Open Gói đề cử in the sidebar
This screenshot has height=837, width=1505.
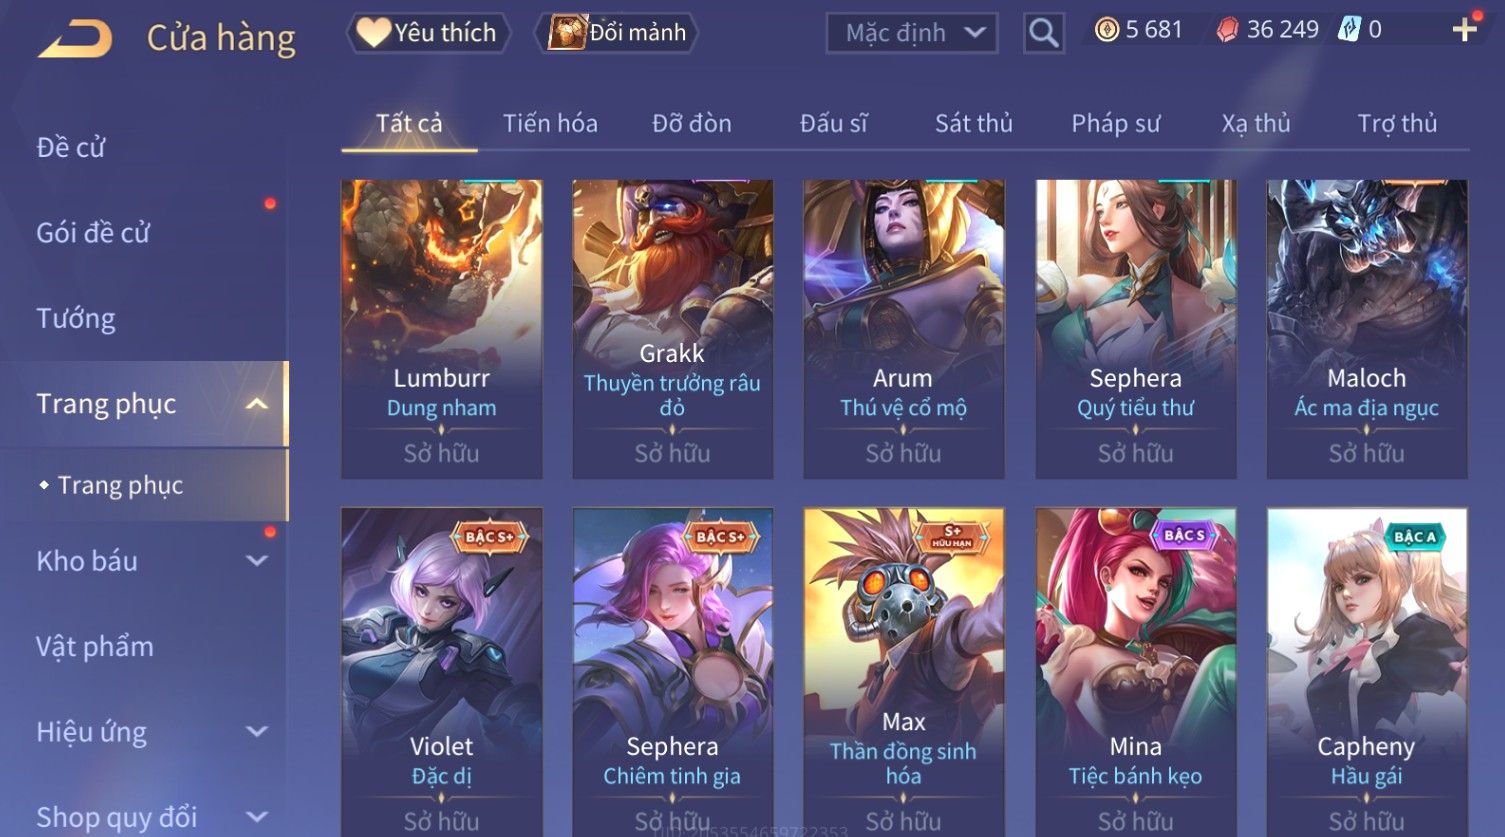93,233
